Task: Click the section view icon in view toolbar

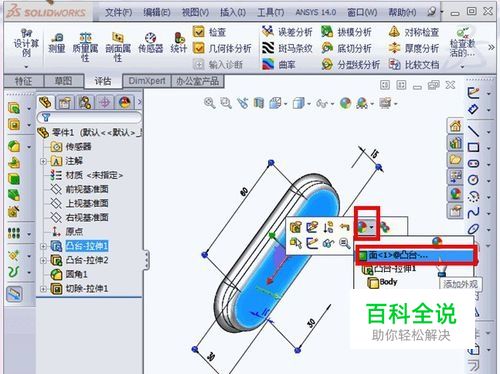Action: pos(259,103)
